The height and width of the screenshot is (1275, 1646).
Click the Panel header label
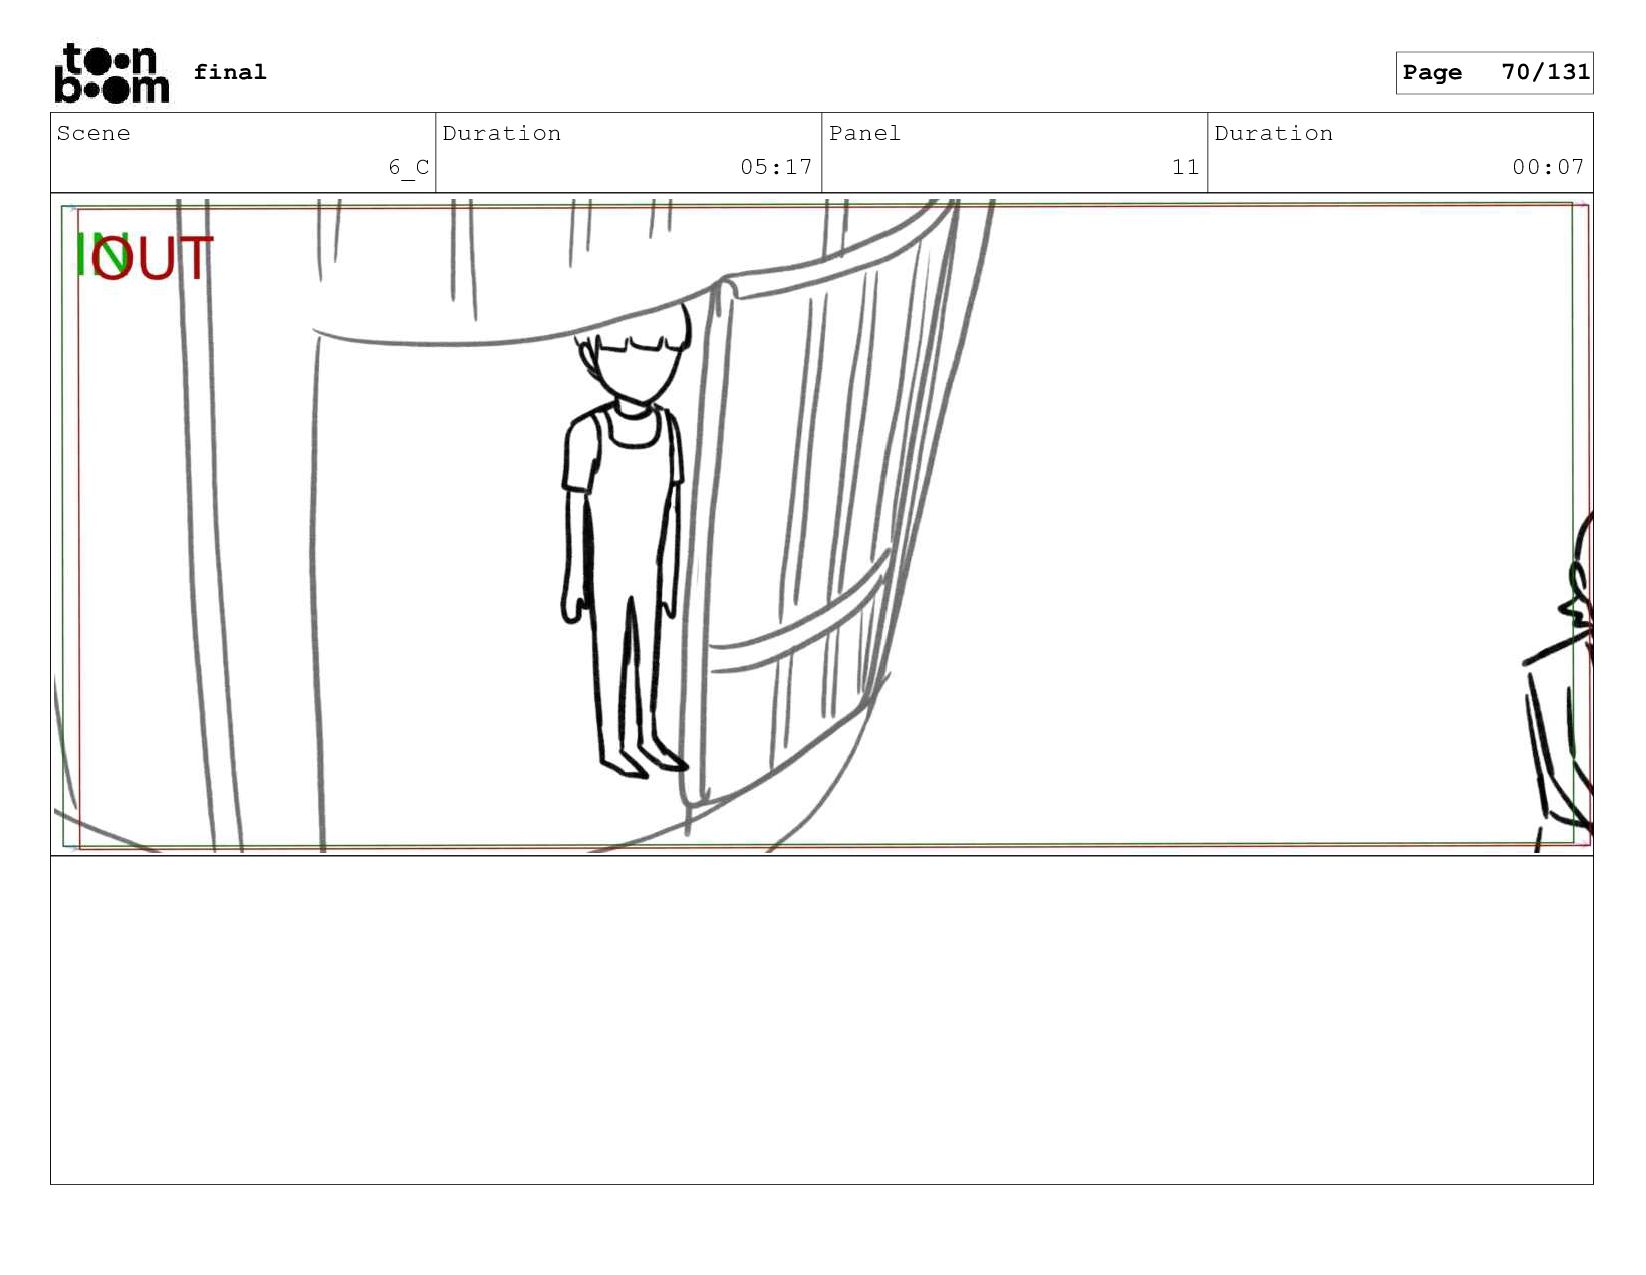tap(865, 133)
